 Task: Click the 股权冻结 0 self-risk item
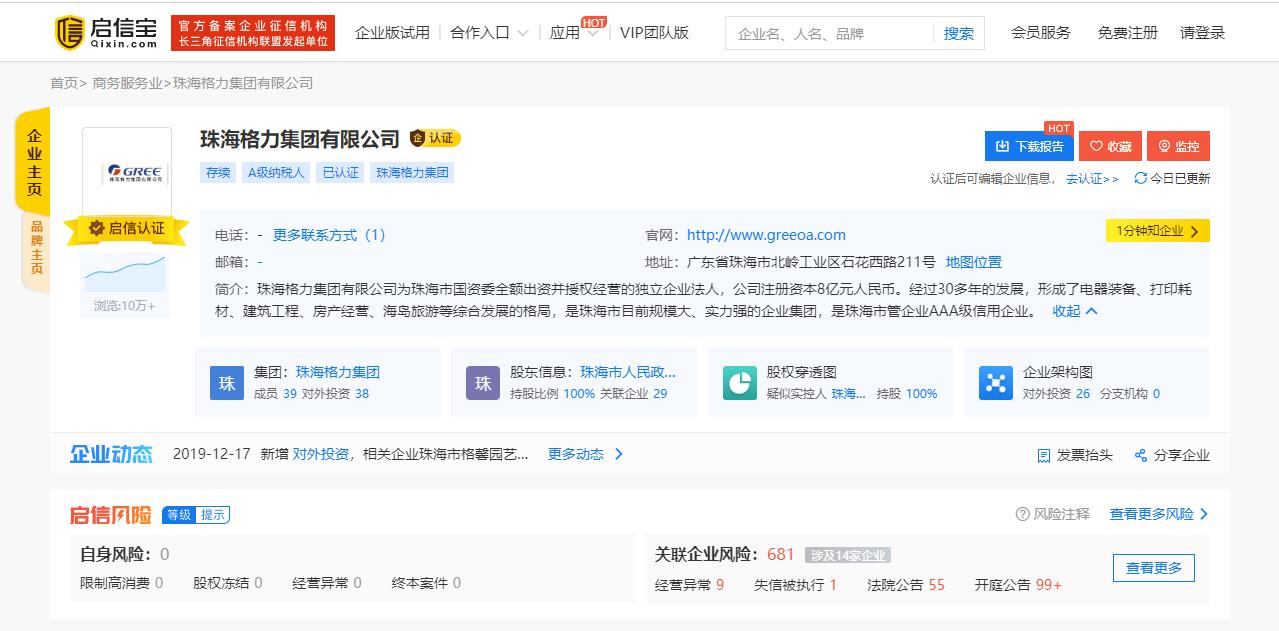click(228, 583)
